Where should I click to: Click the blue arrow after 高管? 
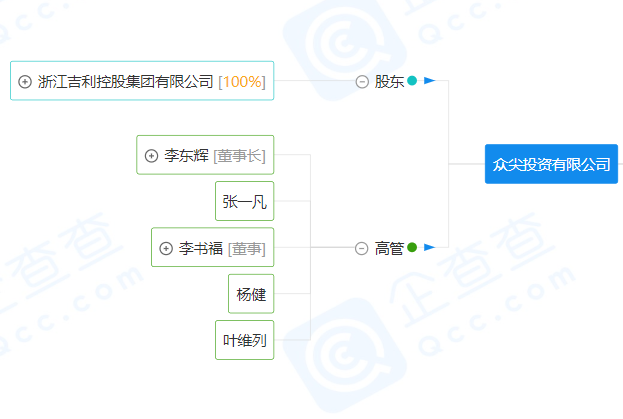[429, 247]
